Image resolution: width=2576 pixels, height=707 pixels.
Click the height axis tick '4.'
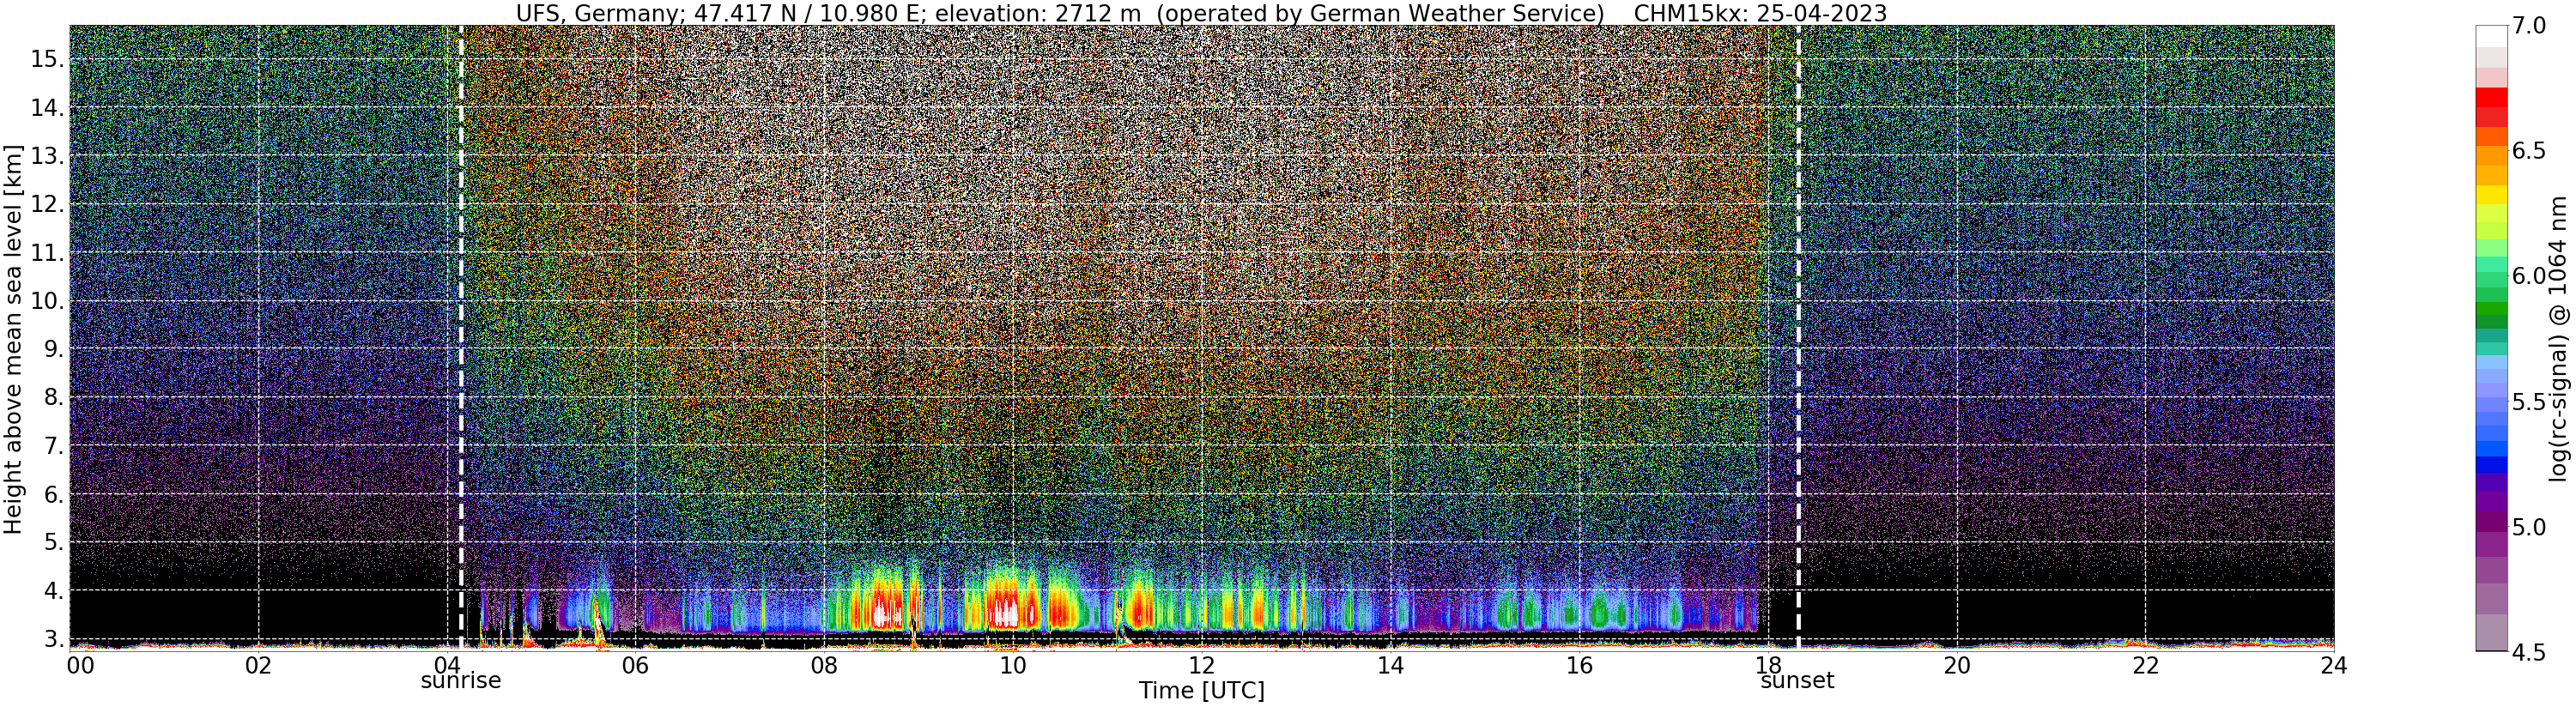coord(54,591)
